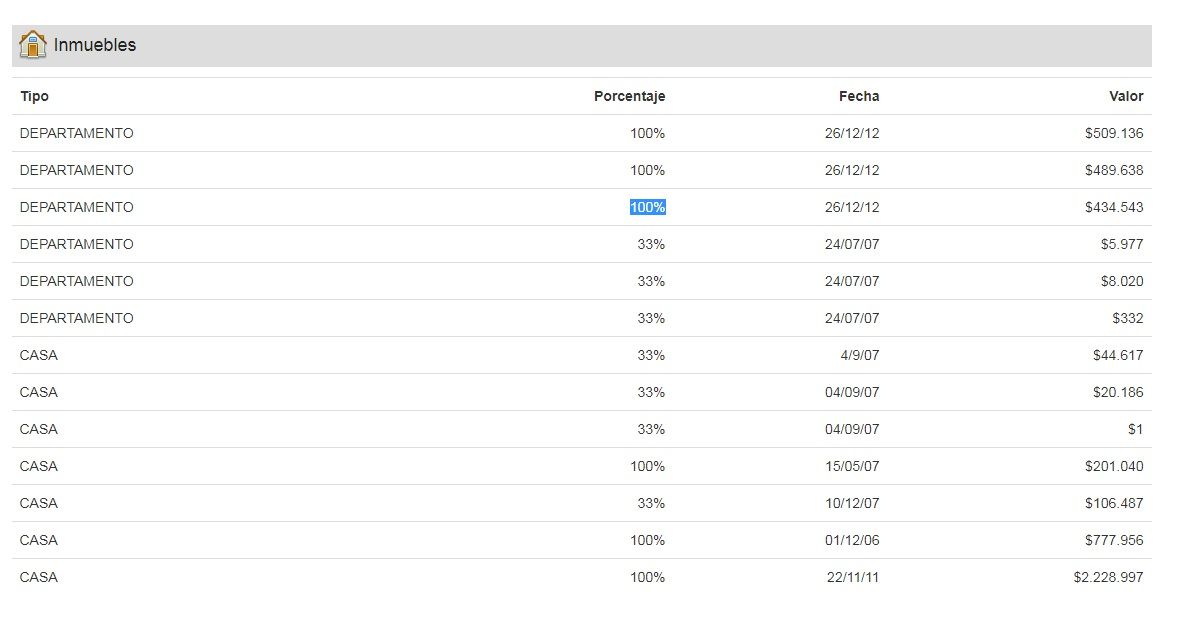Click the date 4/9/07
1182x629 pixels.
tap(860, 355)
